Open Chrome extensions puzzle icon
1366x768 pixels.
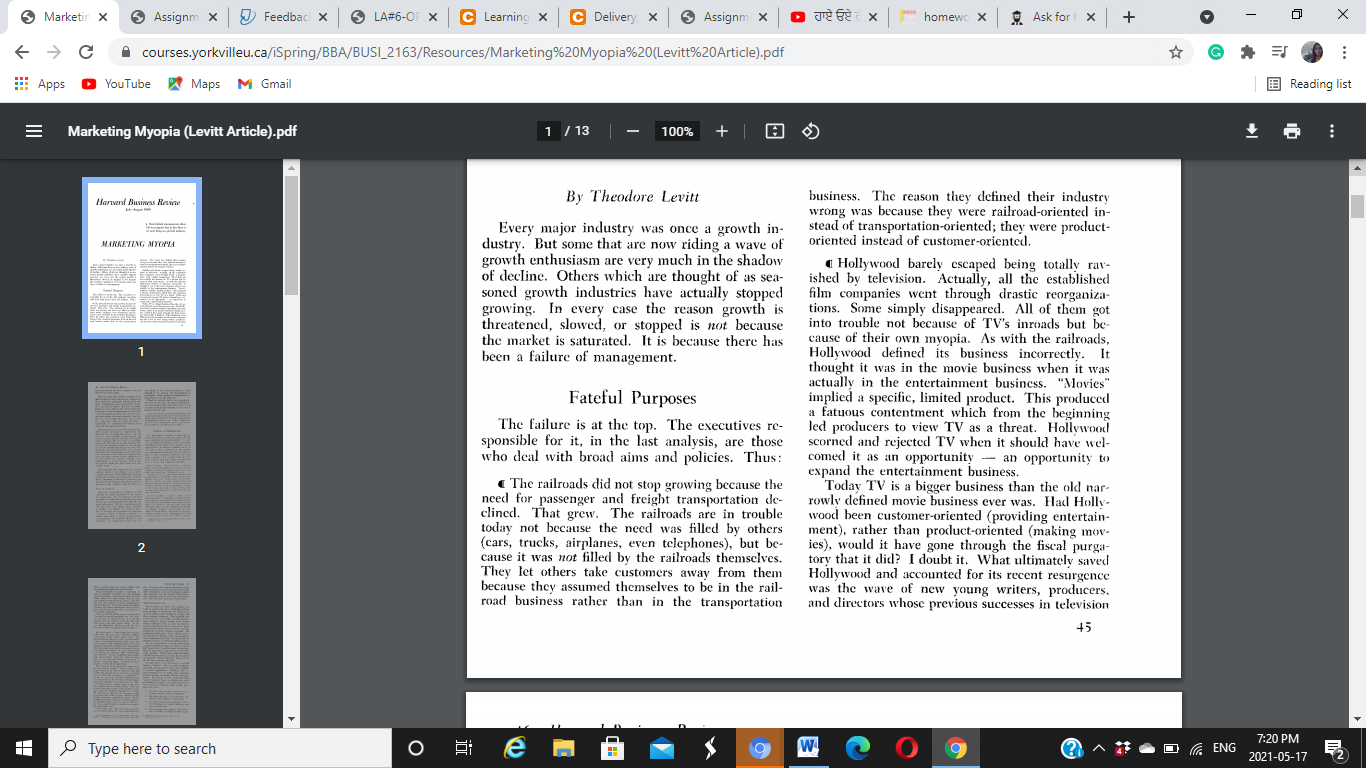1247,52
